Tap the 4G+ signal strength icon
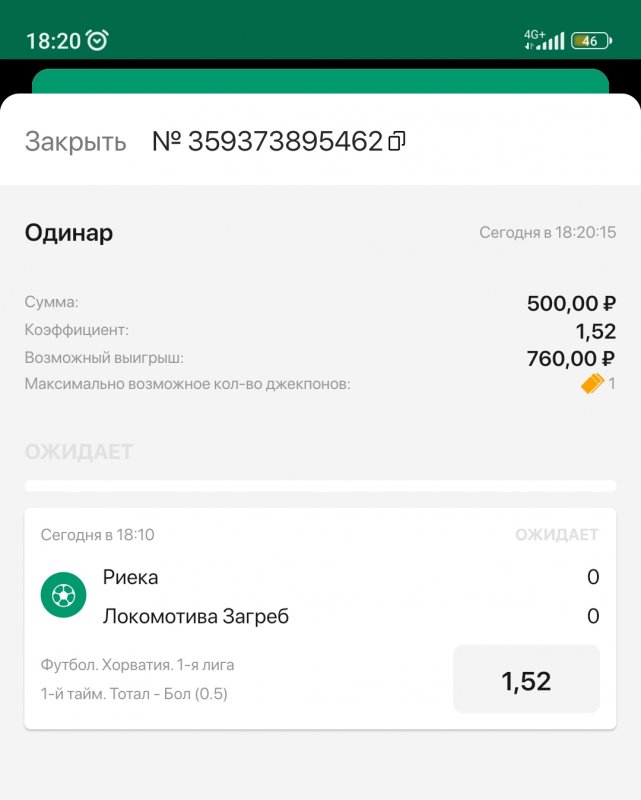 [544, 40]
